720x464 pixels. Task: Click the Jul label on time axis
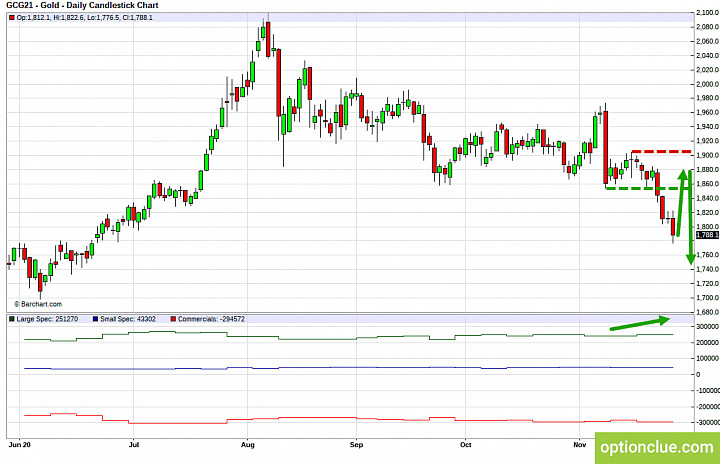tap(134, 445)
